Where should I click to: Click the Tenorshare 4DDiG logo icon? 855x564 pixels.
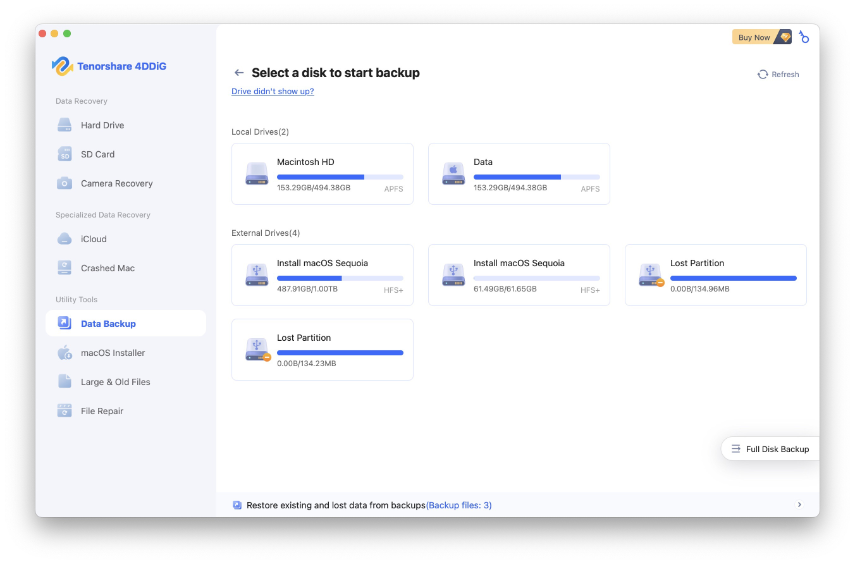(x=63, y=66)
